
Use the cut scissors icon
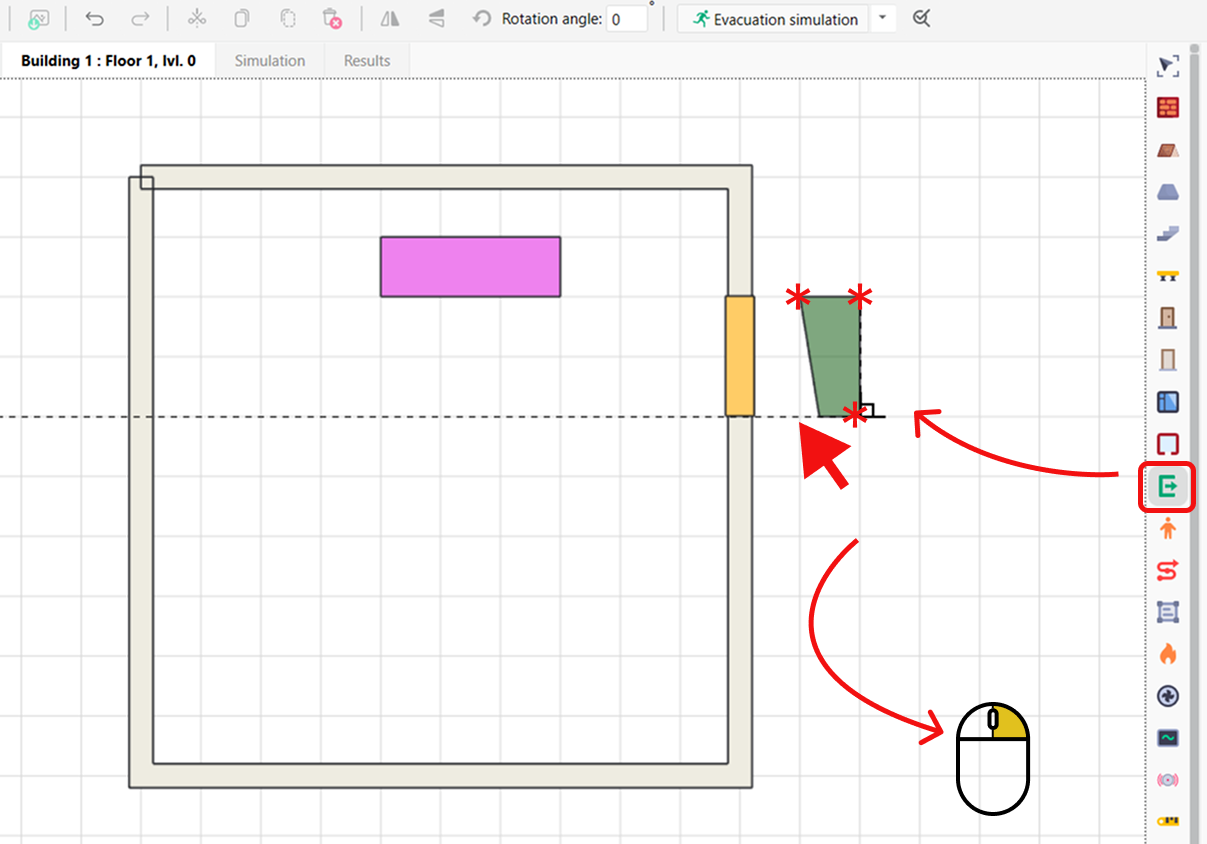[x=196, y=18]
